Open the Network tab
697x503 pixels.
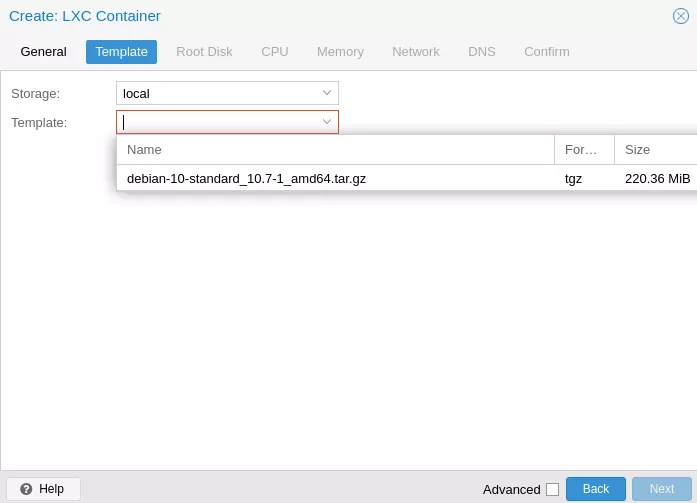416,52
